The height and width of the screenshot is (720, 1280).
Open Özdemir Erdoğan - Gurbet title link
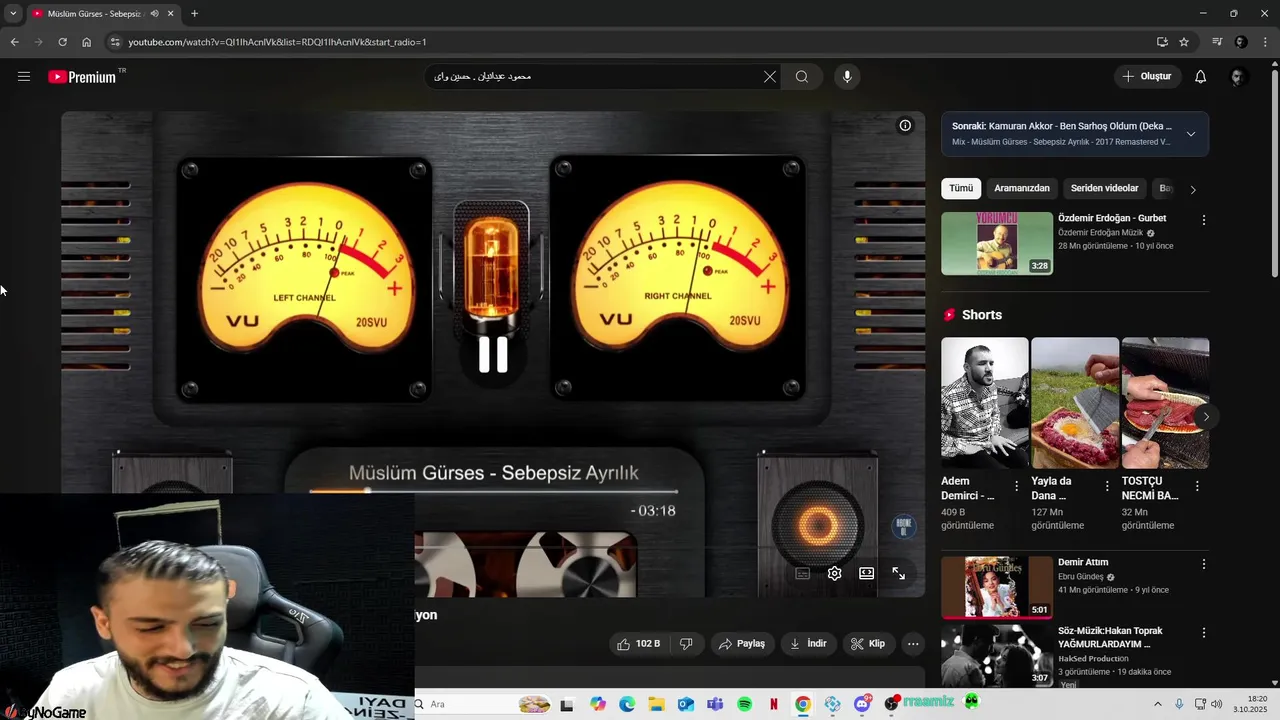tap(1112, 218)
